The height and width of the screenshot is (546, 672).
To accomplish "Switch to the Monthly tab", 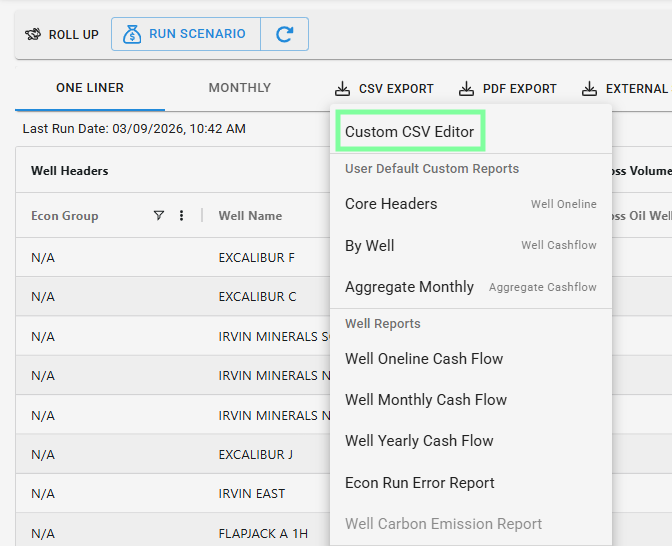I will point(239,88).
